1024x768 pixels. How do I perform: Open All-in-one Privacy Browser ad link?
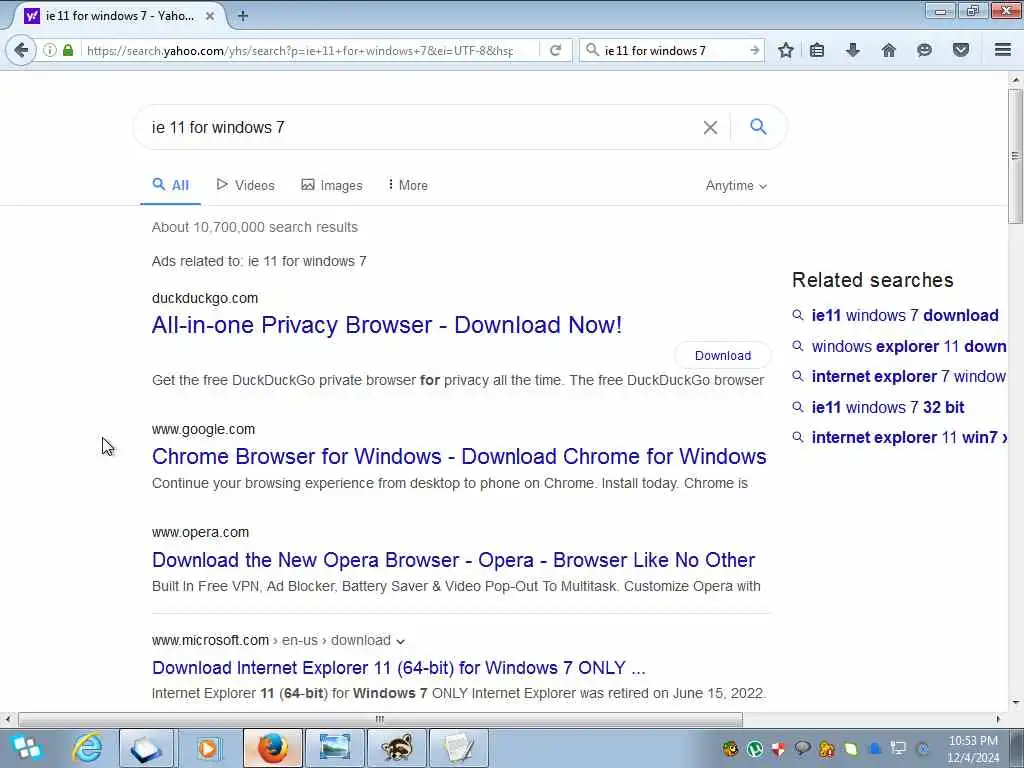point(387,325)
